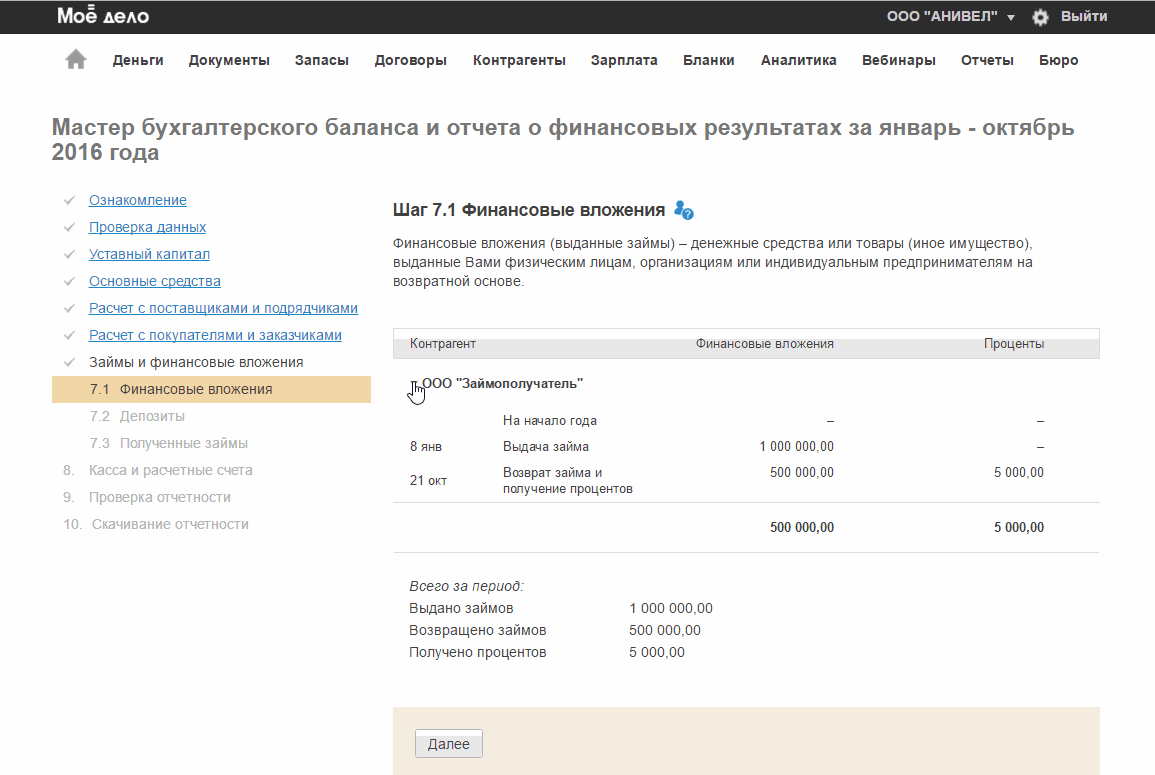The height and width of the screenshot is (775, 1155).
Task: Go to the Основные средства step
Action: tap(155, 281)
